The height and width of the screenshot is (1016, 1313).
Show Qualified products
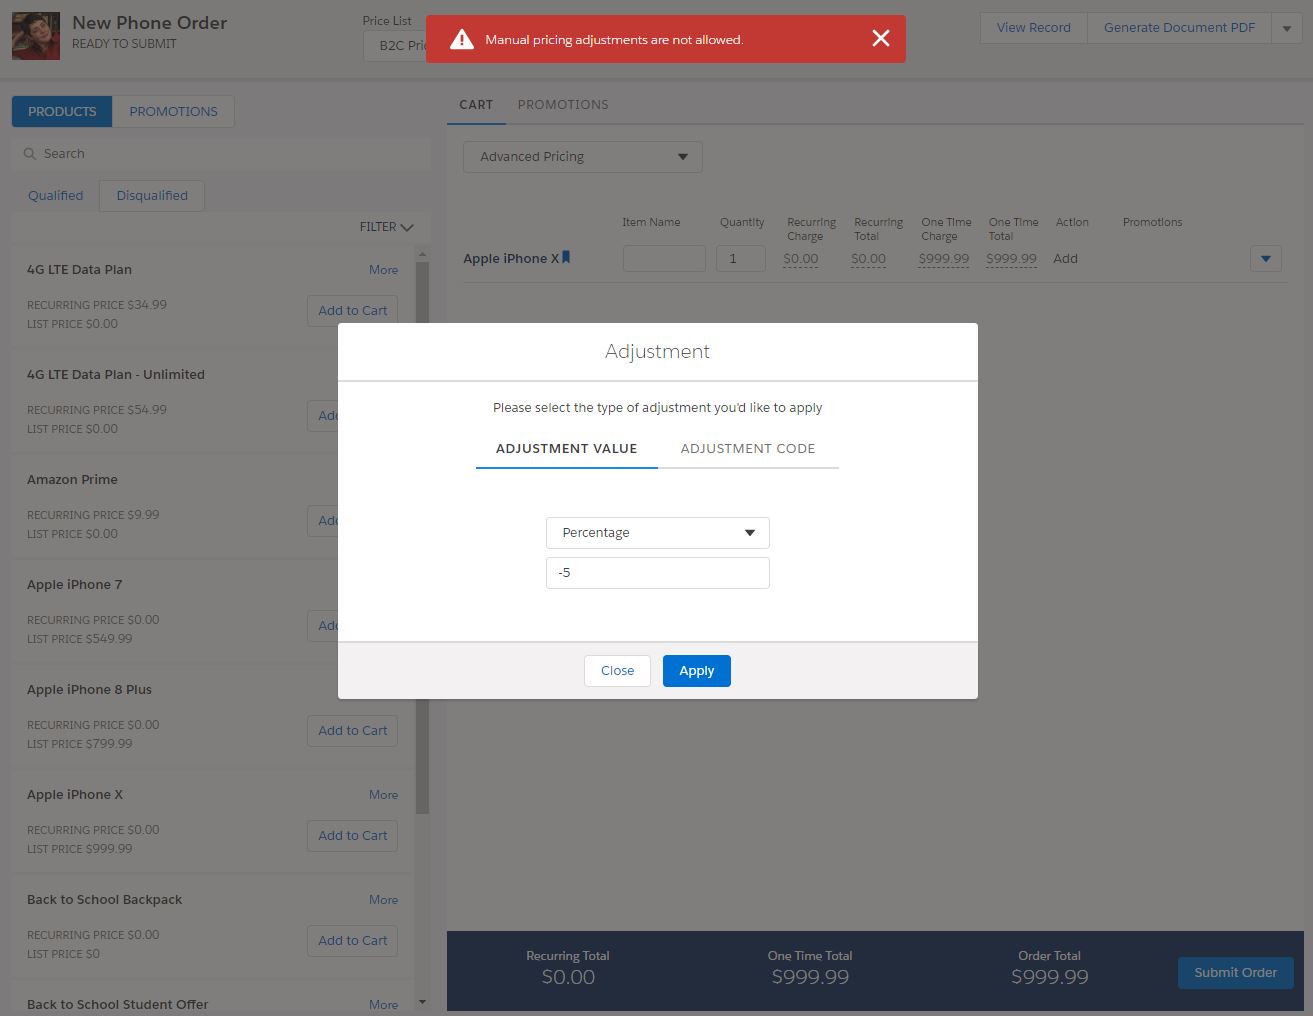[56, 196]
